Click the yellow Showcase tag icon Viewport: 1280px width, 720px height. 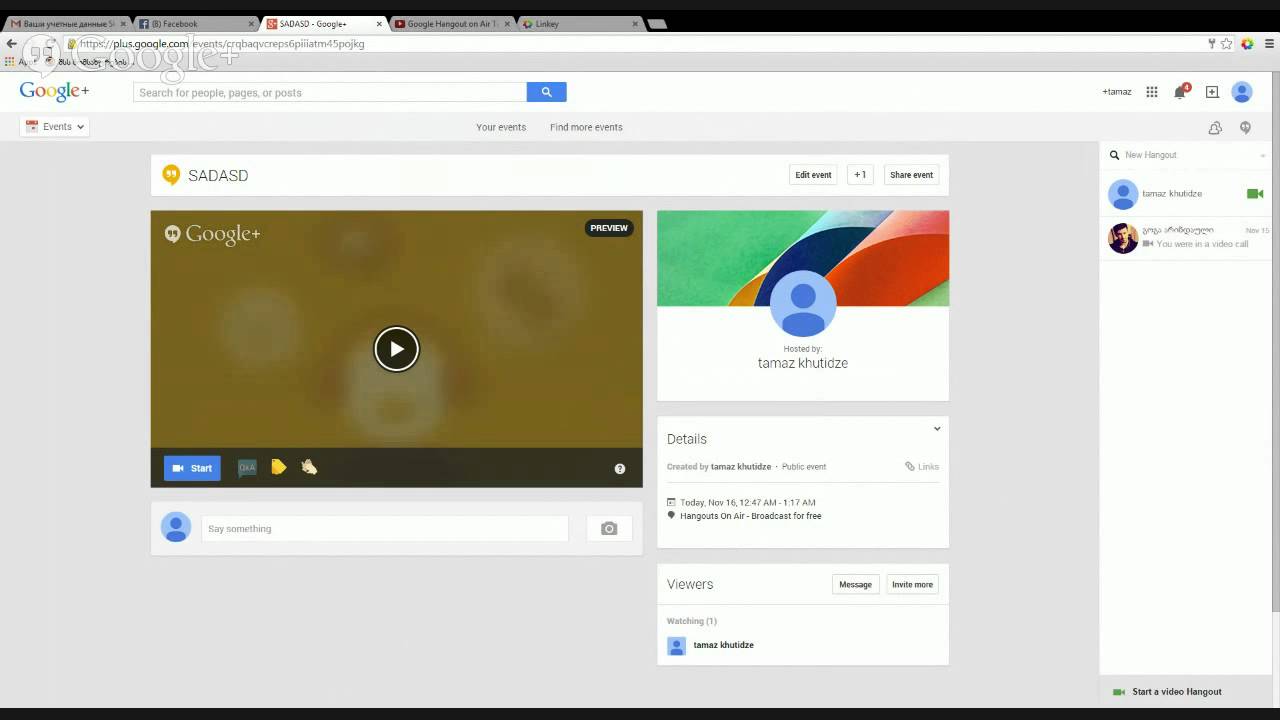coord(279,467)
